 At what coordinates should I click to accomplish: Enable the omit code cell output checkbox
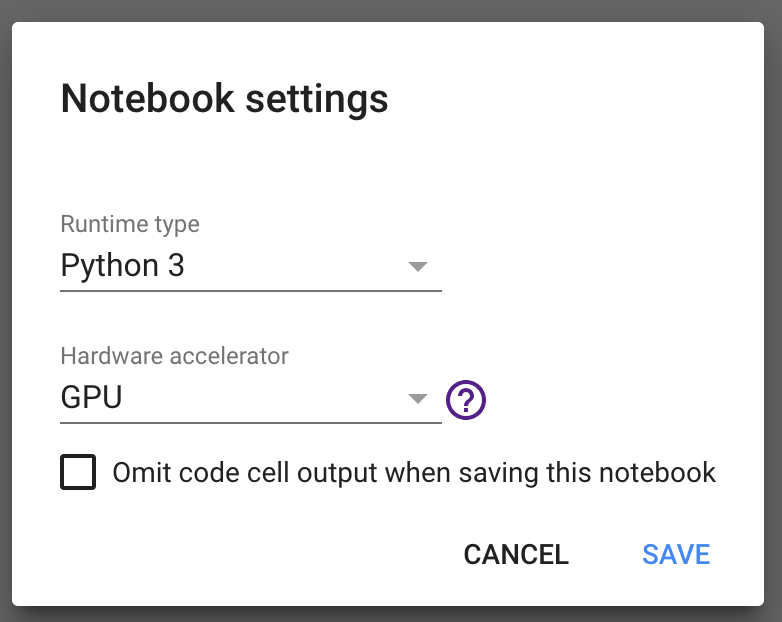(x=78, y=472)
